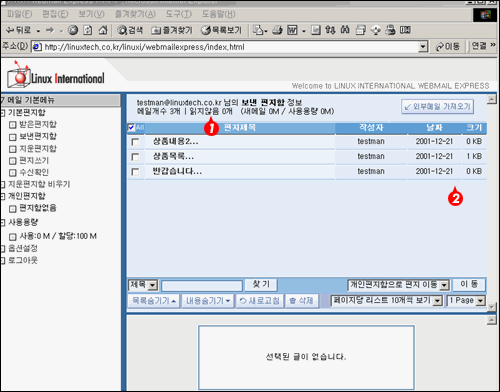Sort by 작성자 column header

pos(371,128)
